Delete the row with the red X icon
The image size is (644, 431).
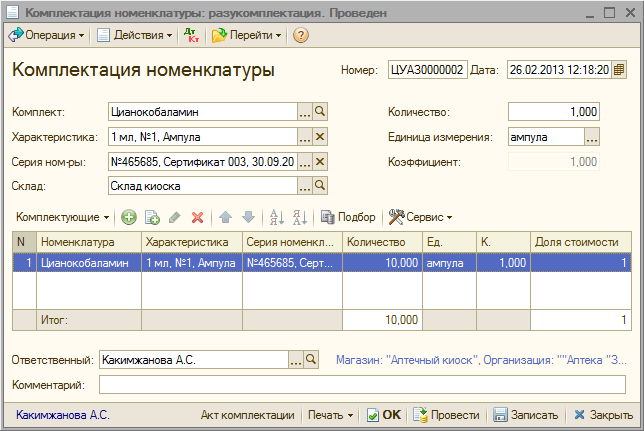198,216
